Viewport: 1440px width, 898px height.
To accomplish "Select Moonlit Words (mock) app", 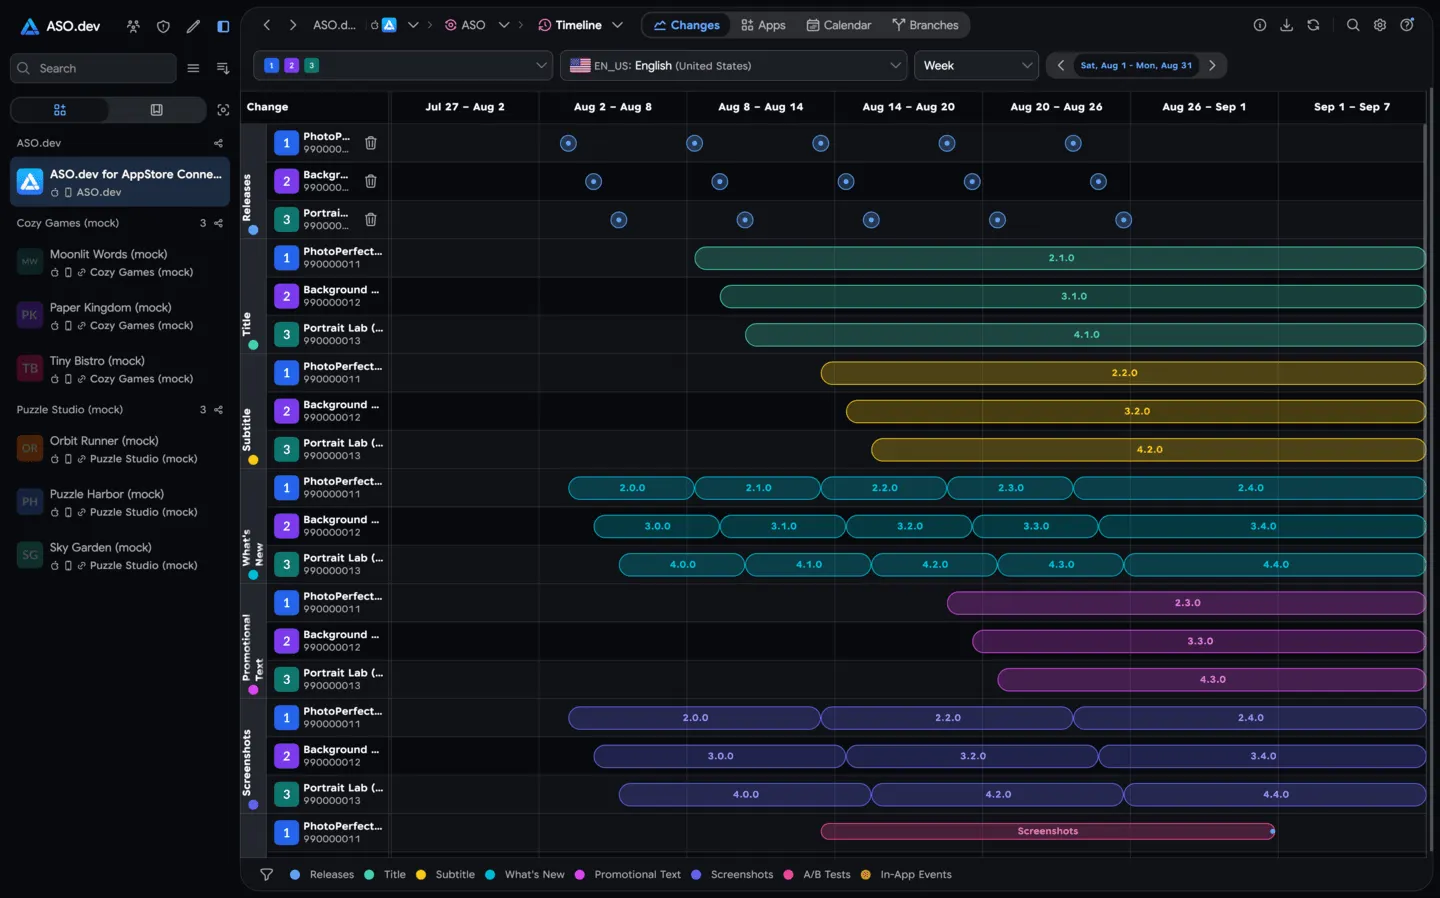I will click(120, 262).
